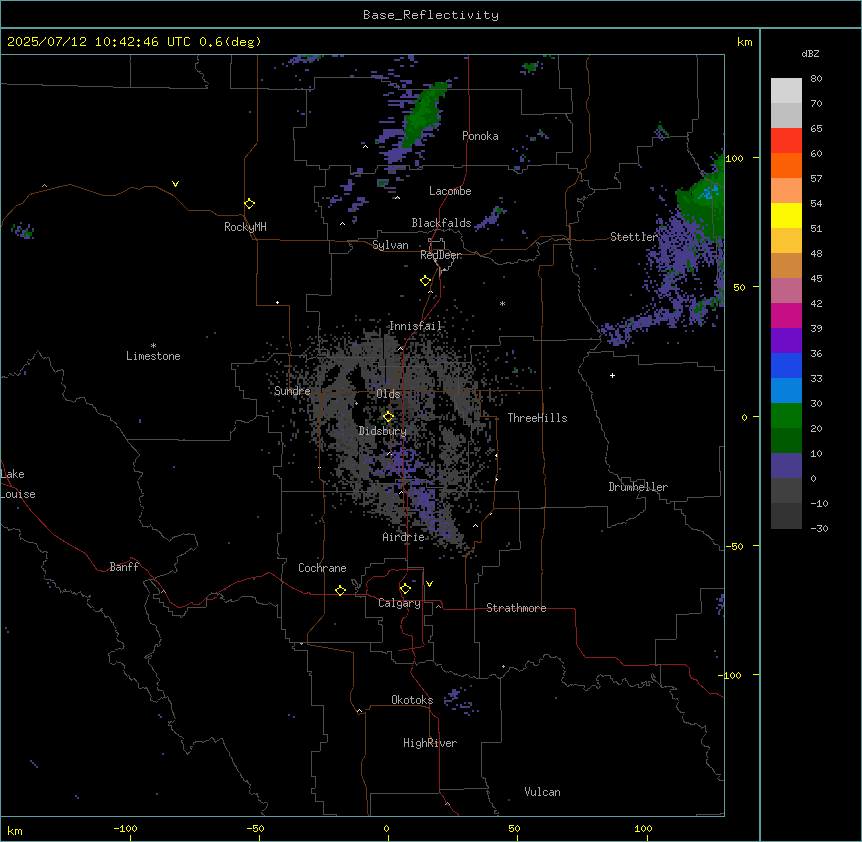Click the Sylvan map label
This screenshot has height=842, width=862.
click(390, 245)
